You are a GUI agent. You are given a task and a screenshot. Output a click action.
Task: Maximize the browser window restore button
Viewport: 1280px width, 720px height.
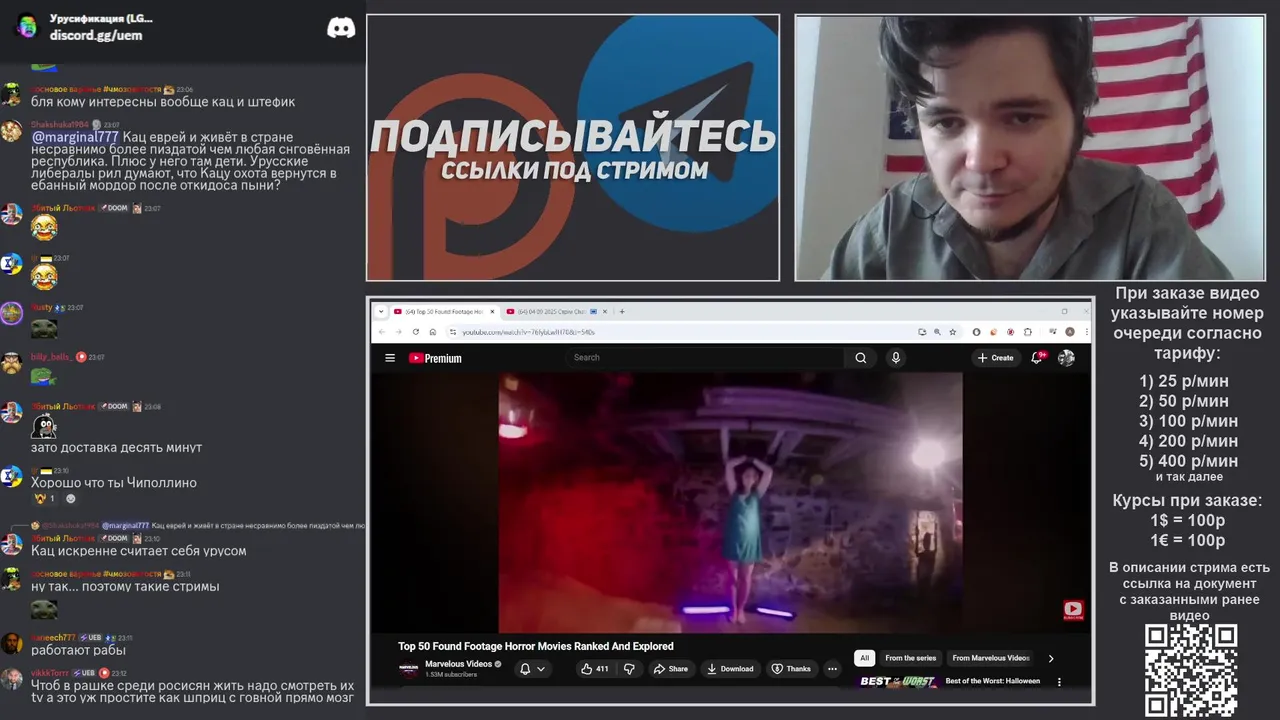[1064, 311]
